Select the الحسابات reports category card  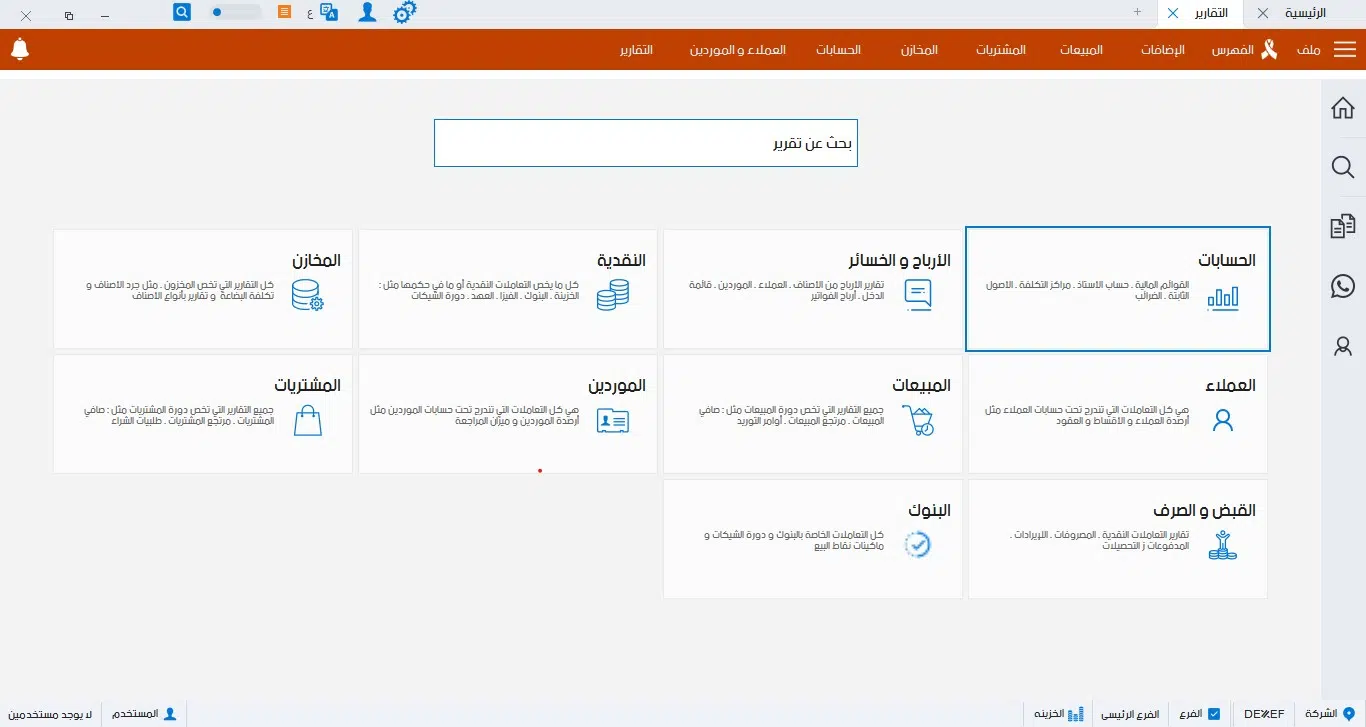[x=1117, y=288]
